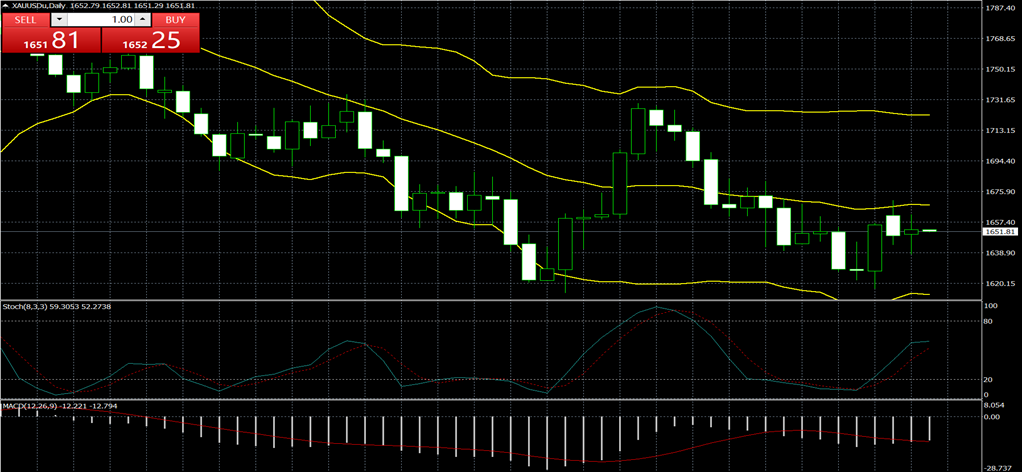1022x472 pixels.
Task: Click the 1620.15 price scale label
Action: 999,284
